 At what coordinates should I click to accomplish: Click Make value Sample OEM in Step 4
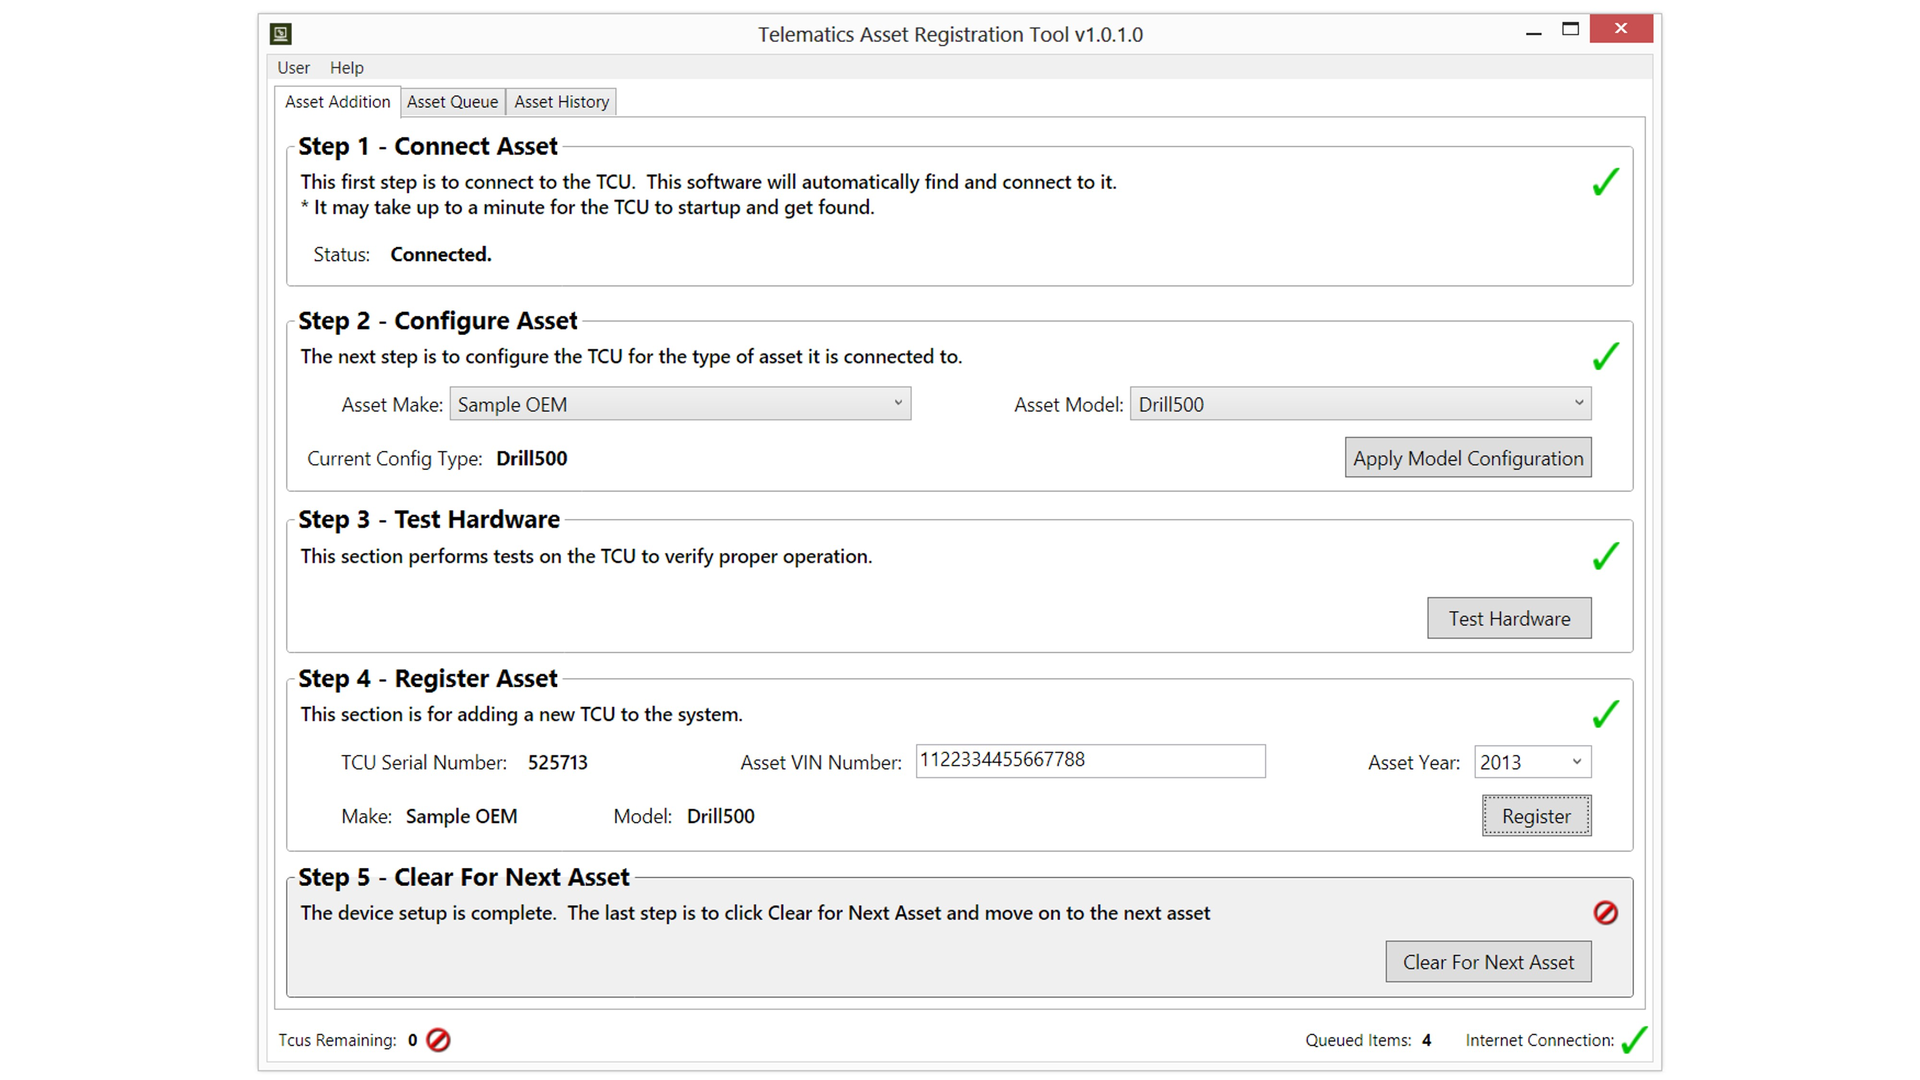461,817
